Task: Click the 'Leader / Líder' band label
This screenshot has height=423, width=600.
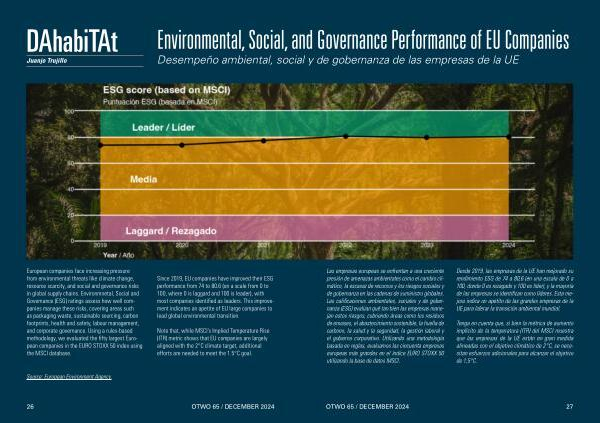Action: pyautogui.click(x=163, y=127)
